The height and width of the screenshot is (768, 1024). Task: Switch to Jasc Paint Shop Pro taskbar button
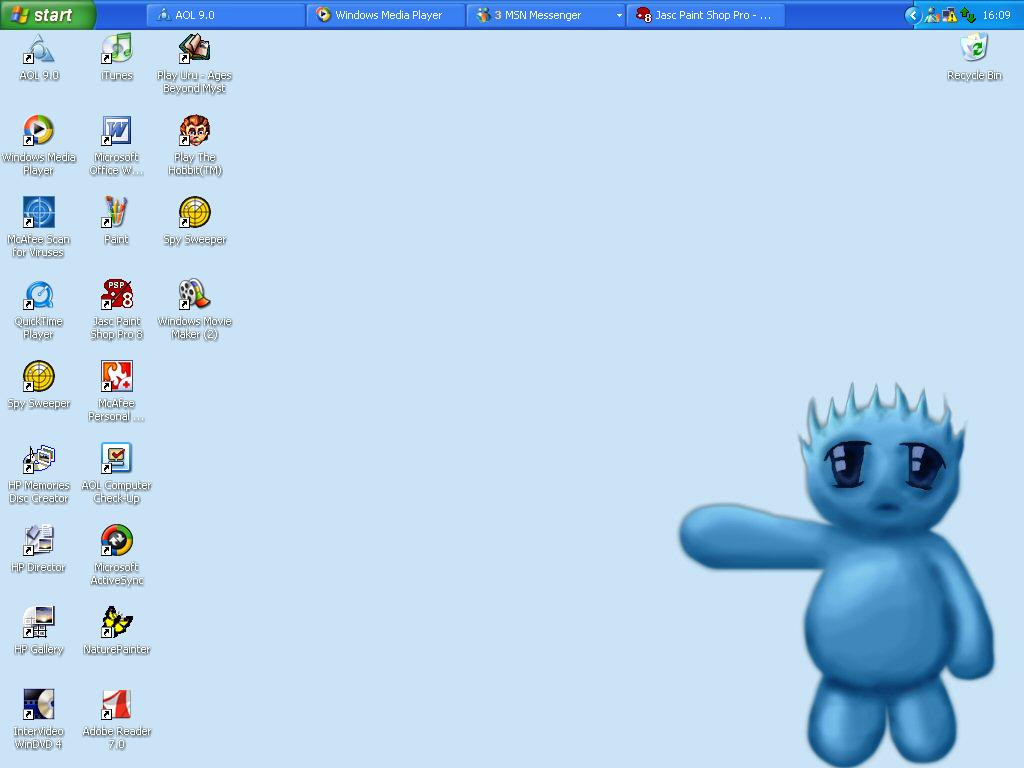pyautogui.click(x=706, y=15)
